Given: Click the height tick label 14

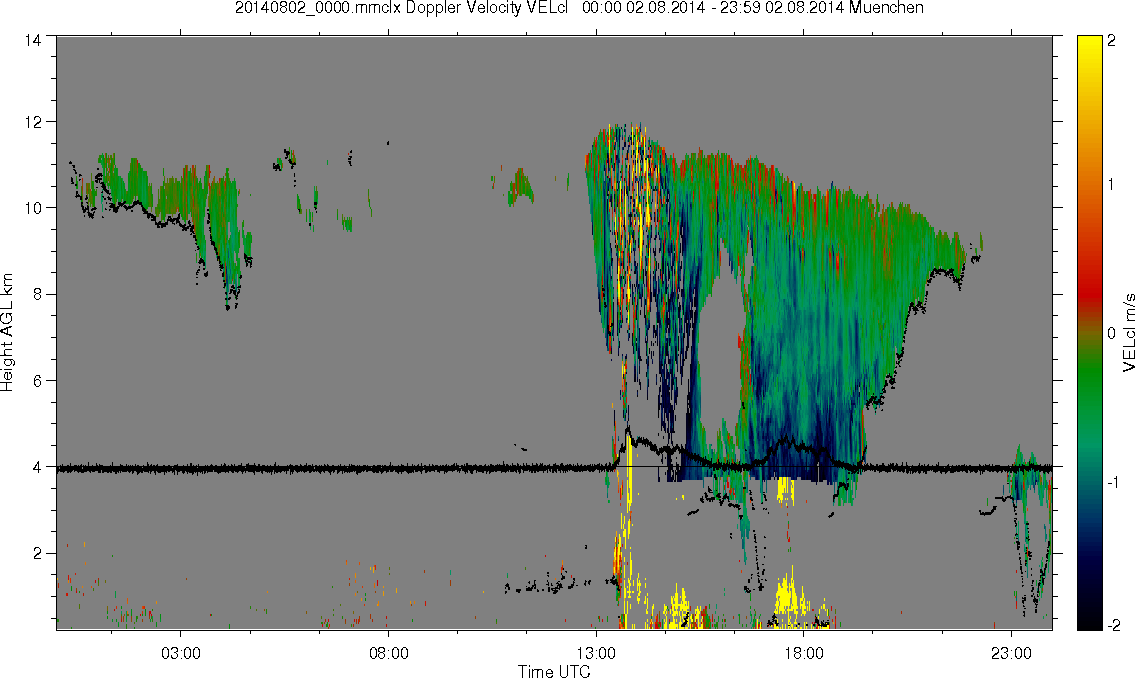Looking at the screenshot, I should (x=32, y=41).
